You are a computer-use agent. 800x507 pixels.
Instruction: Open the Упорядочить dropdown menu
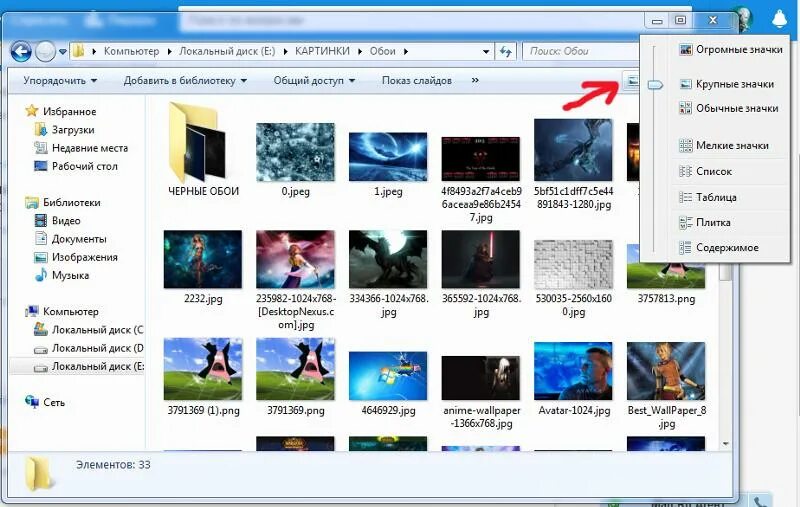60,81
